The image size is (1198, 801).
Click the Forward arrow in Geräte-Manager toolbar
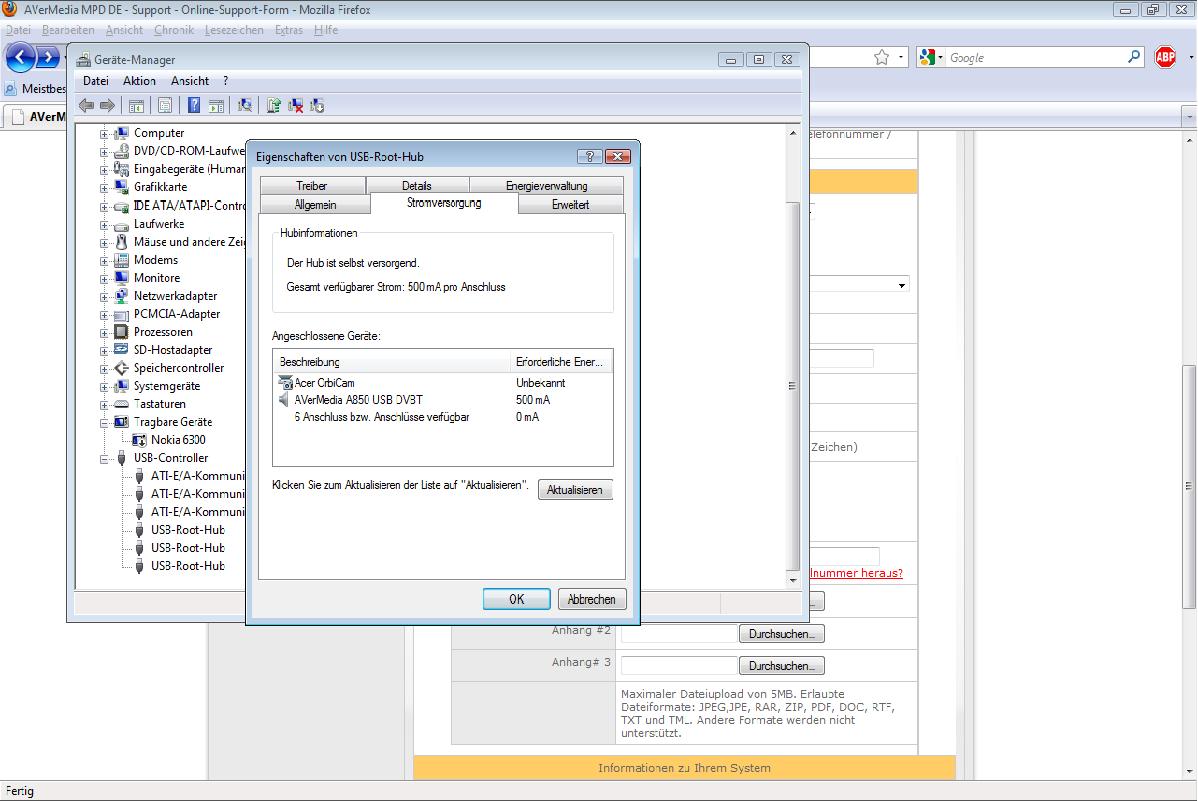(108, 105)
